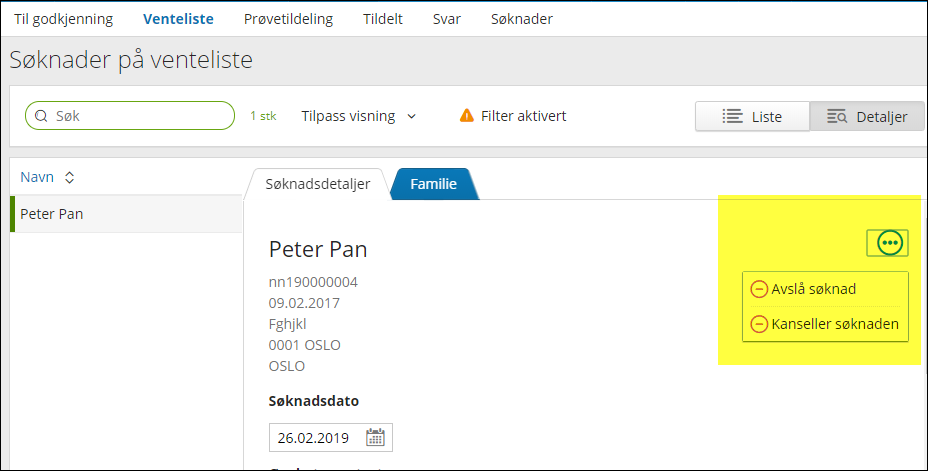Sort by Navn column arrows
Screen dimensions: 928x471
69,178
